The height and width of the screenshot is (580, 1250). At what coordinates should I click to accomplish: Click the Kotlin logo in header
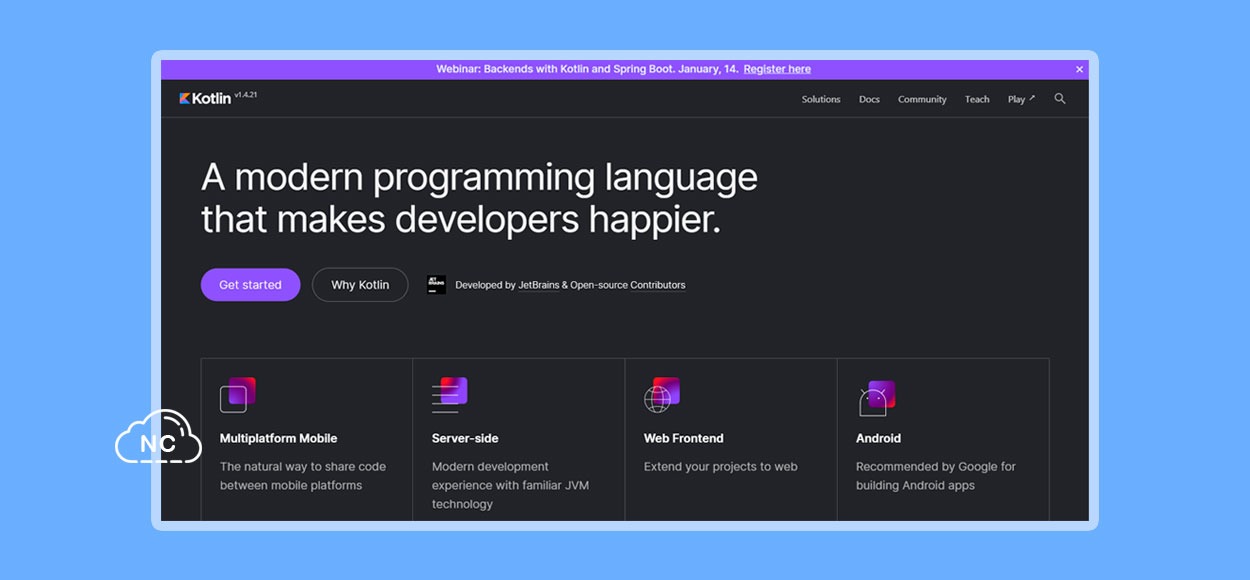(x=205, y=98)
